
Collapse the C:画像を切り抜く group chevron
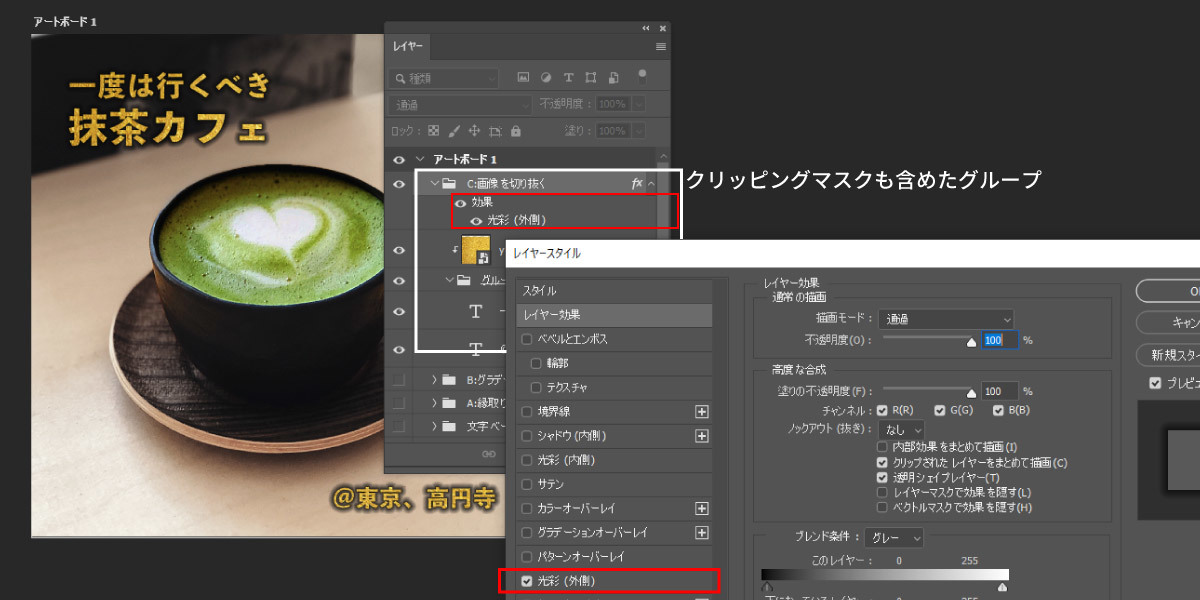pos(434,184)
